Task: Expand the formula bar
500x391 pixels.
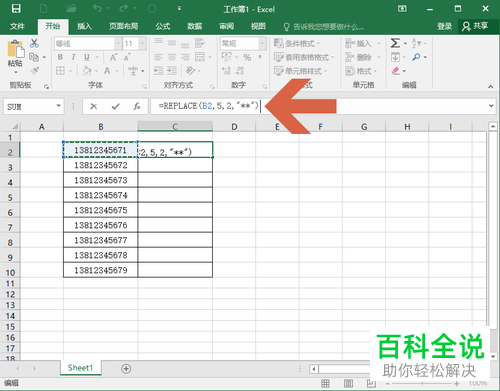Action: pos(491,106)
